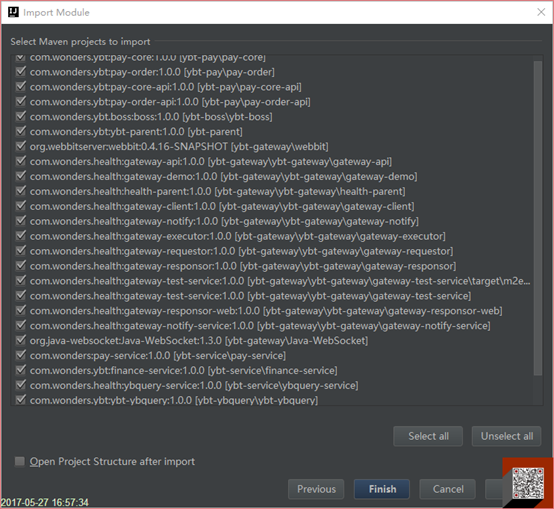
Task: Select row com.wonders.health:gateway-notify-service:1.0.0
Action: click(273, 325)
